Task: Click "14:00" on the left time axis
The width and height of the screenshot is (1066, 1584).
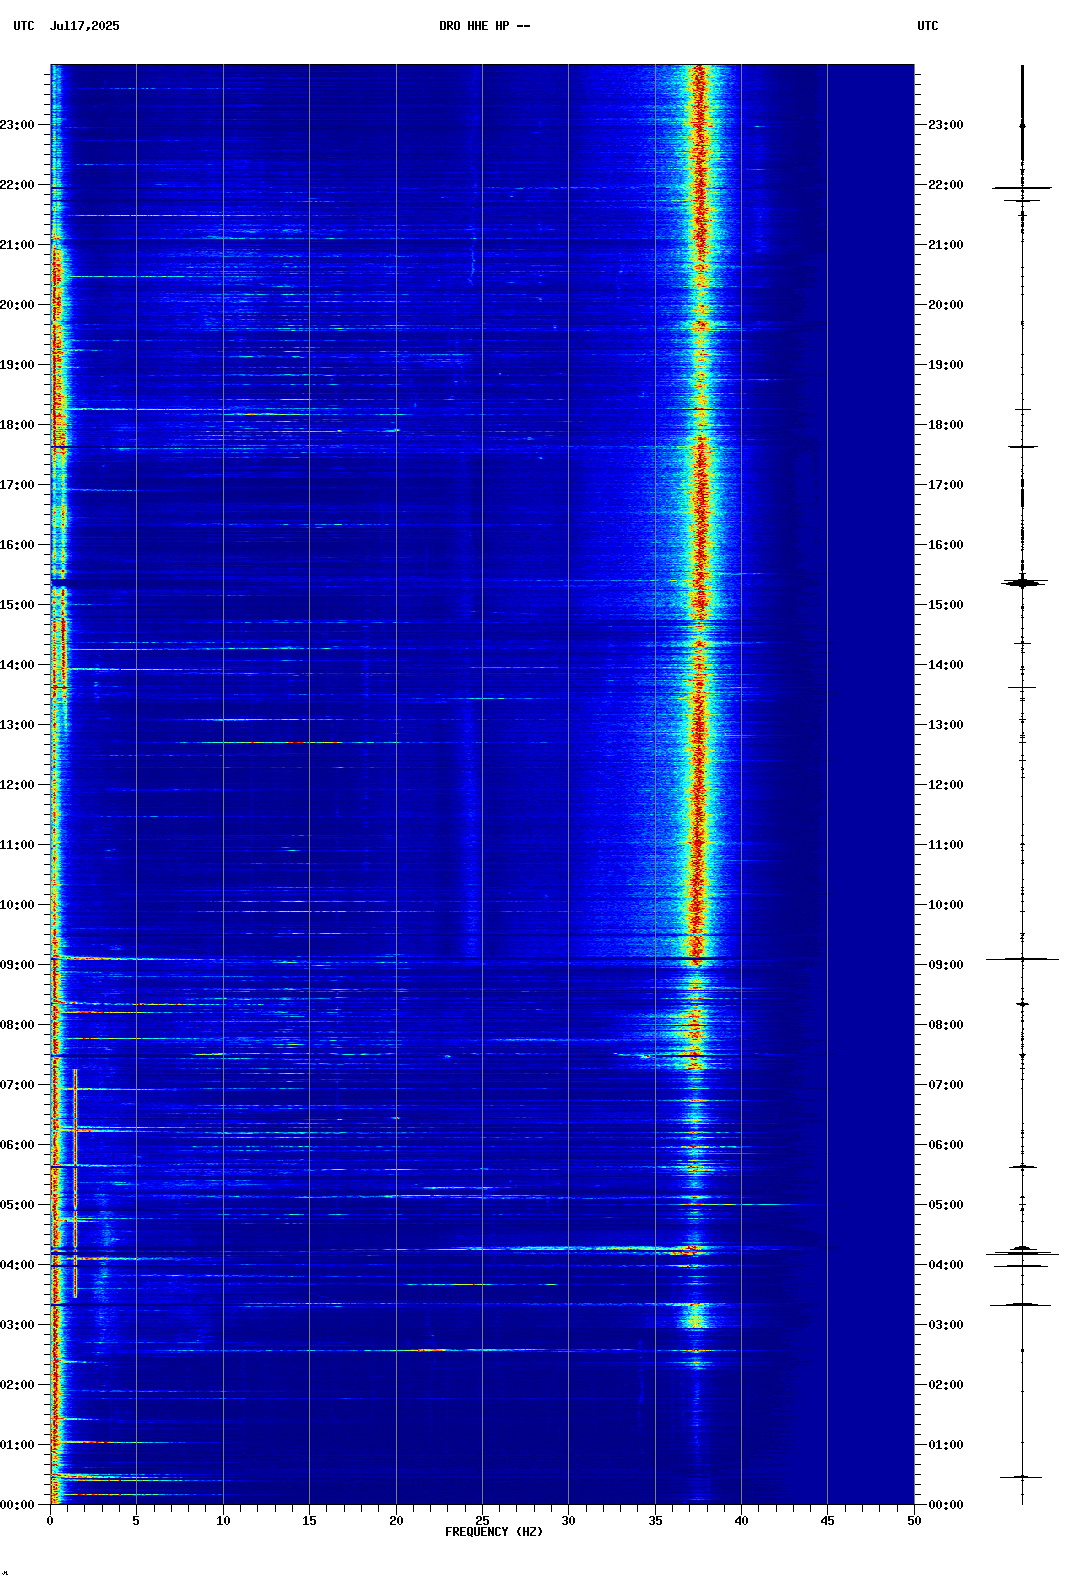Action: (x=17, y=665)
